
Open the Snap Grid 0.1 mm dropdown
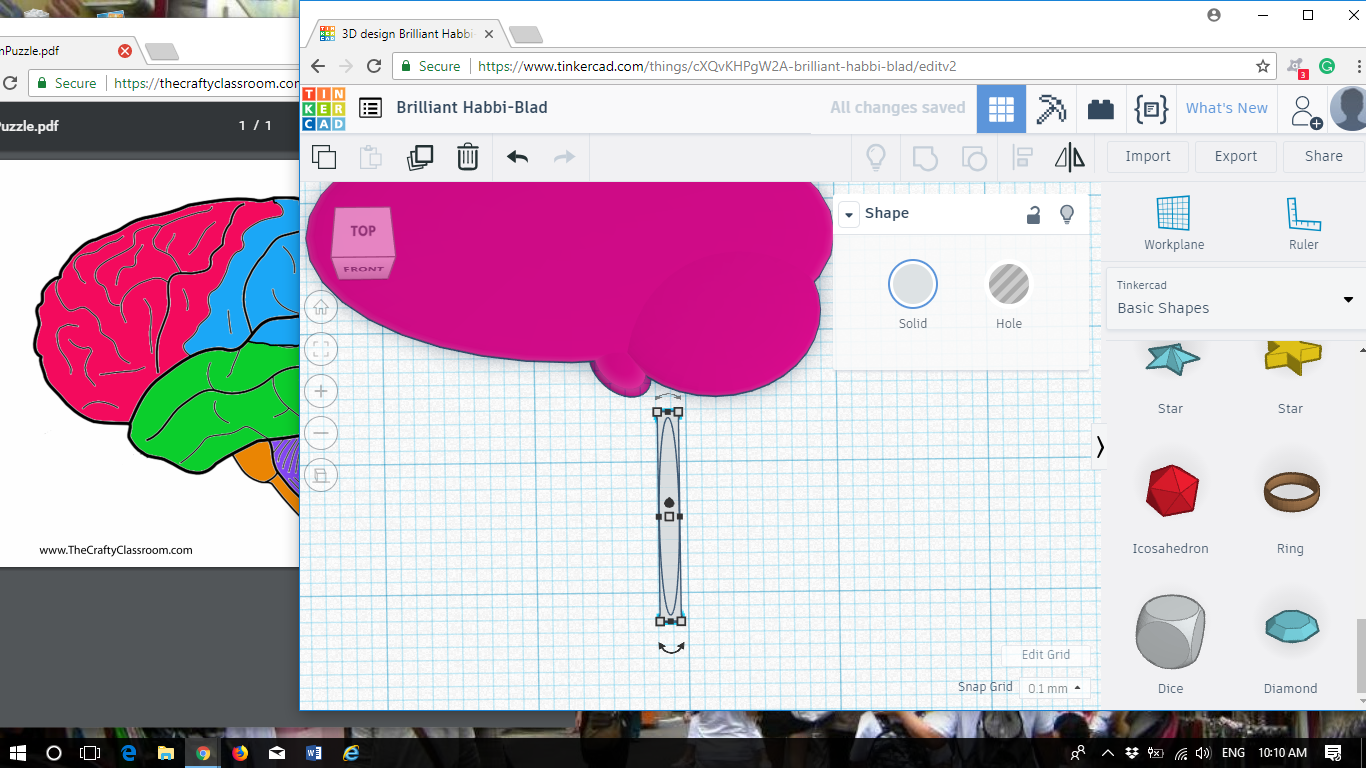[x=1055, y=688]
